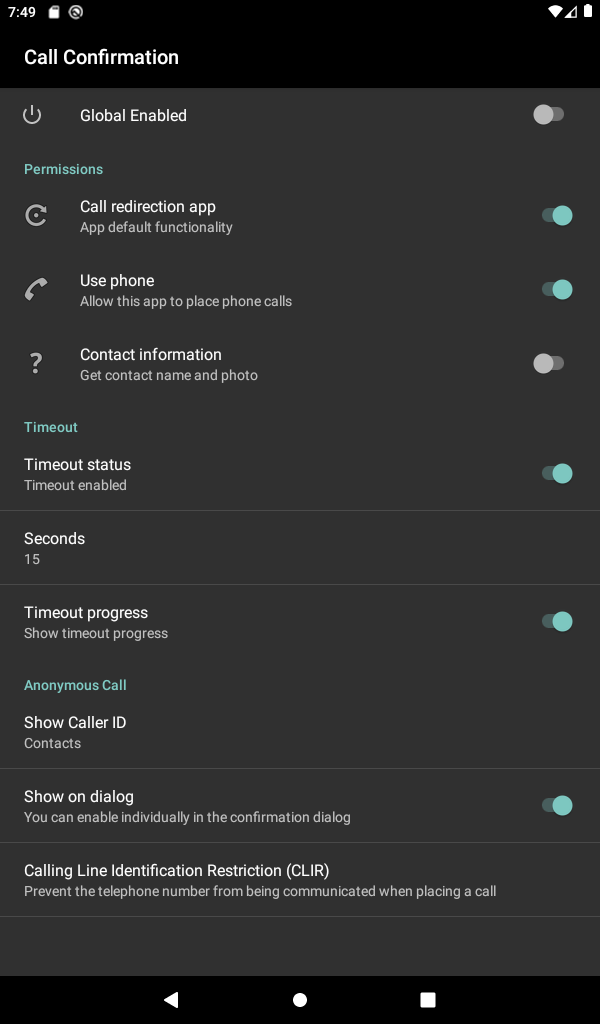Image resolution: width=600 pixels, height=1024 pixels.
Task: Enable the Global Enabled switch
Action: coord(549,115)
